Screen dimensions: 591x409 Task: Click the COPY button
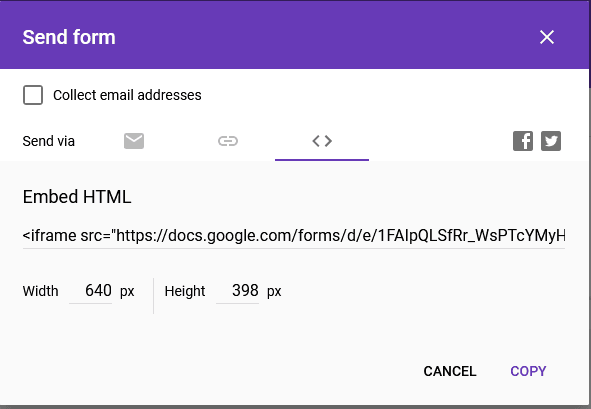(528, 371)
